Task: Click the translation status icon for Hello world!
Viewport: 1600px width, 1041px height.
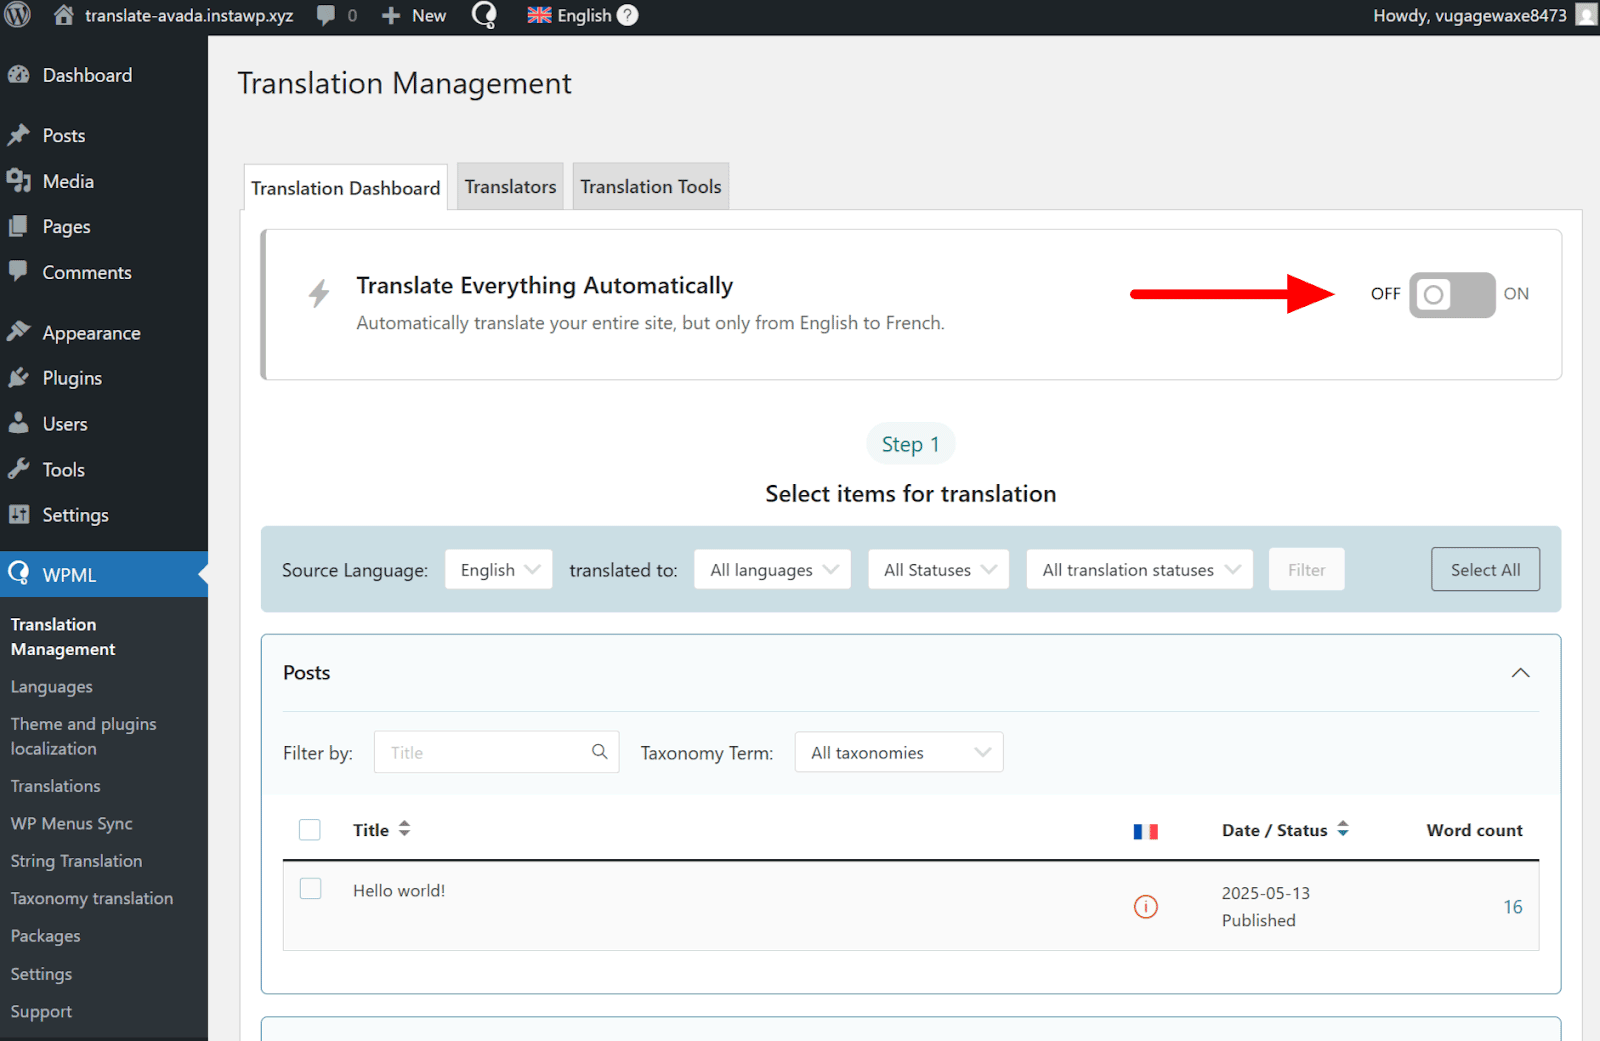Action: (1146, 907)
